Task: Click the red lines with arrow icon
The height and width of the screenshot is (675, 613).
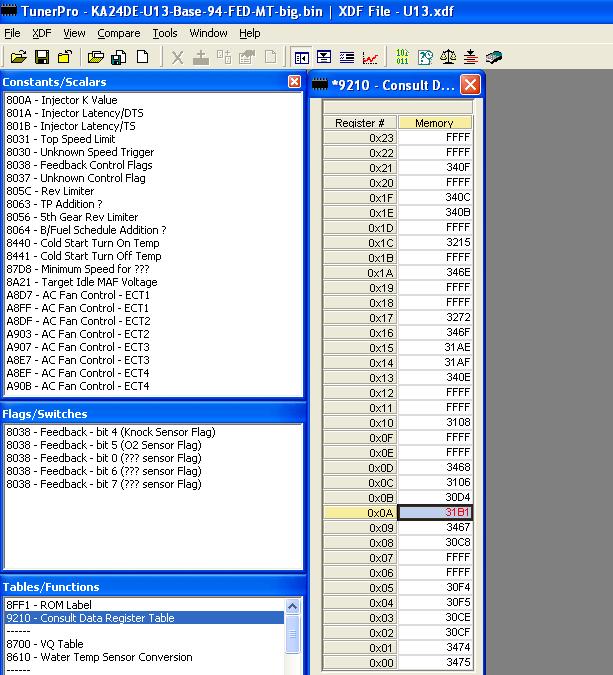Action: [471, 57]
